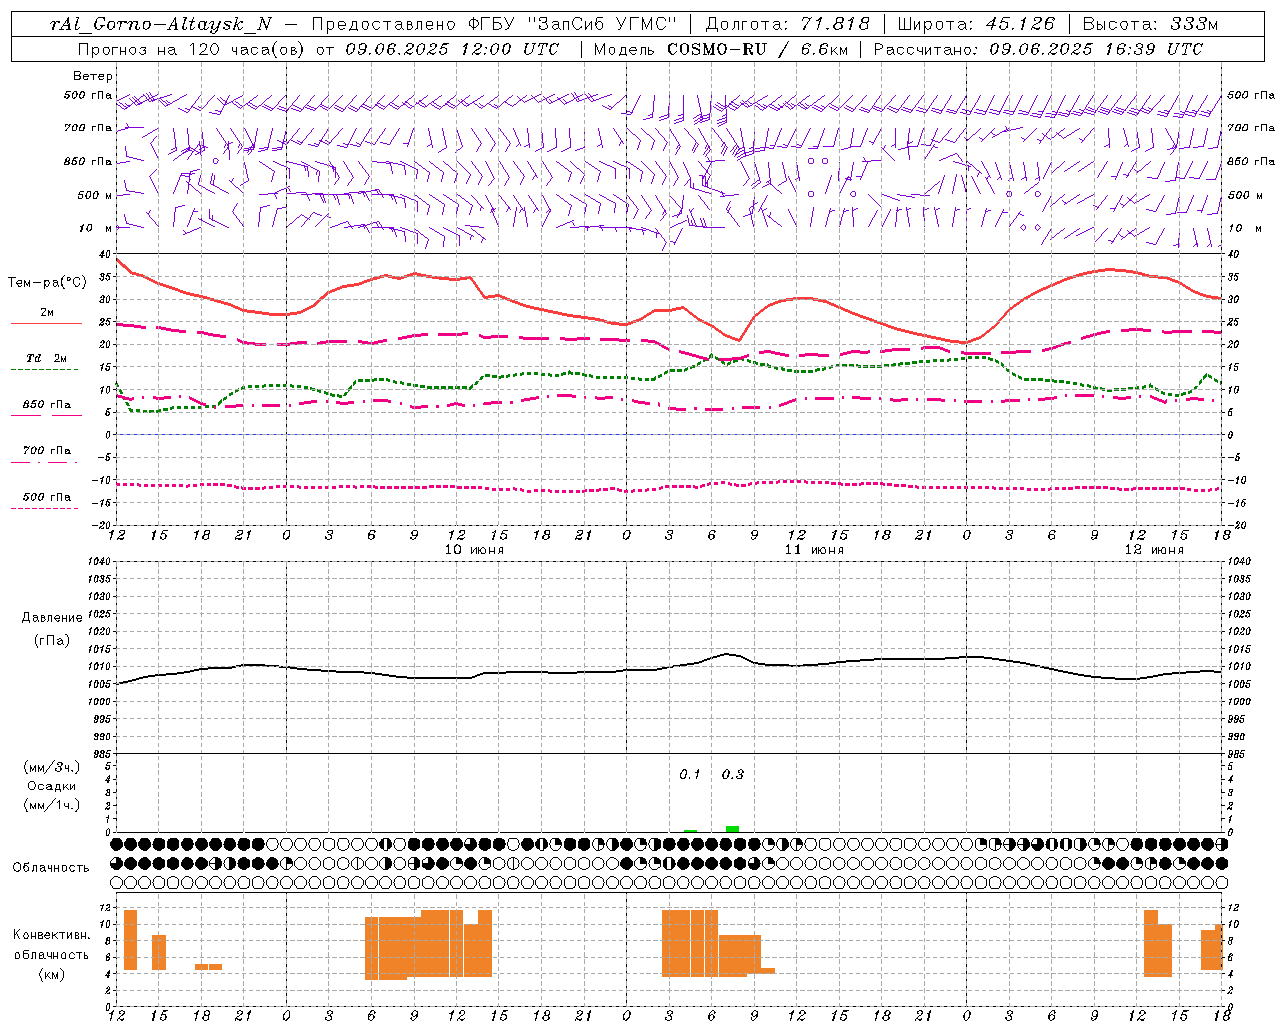Click dotted pink line under legend '500 гПа'
The width and height of the screenshot is (1280, 1024).
coord(45,508)
